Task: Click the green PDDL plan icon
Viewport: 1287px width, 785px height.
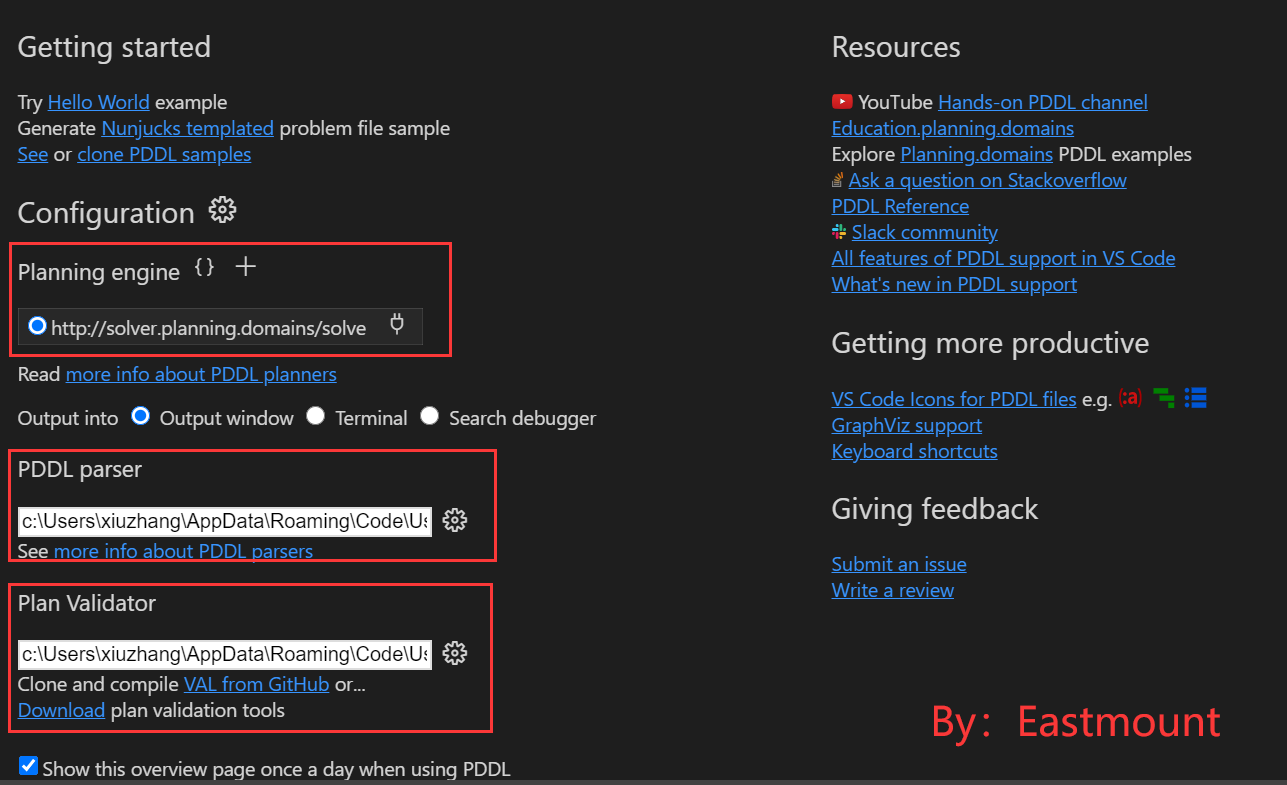Action: point(1163,398)
